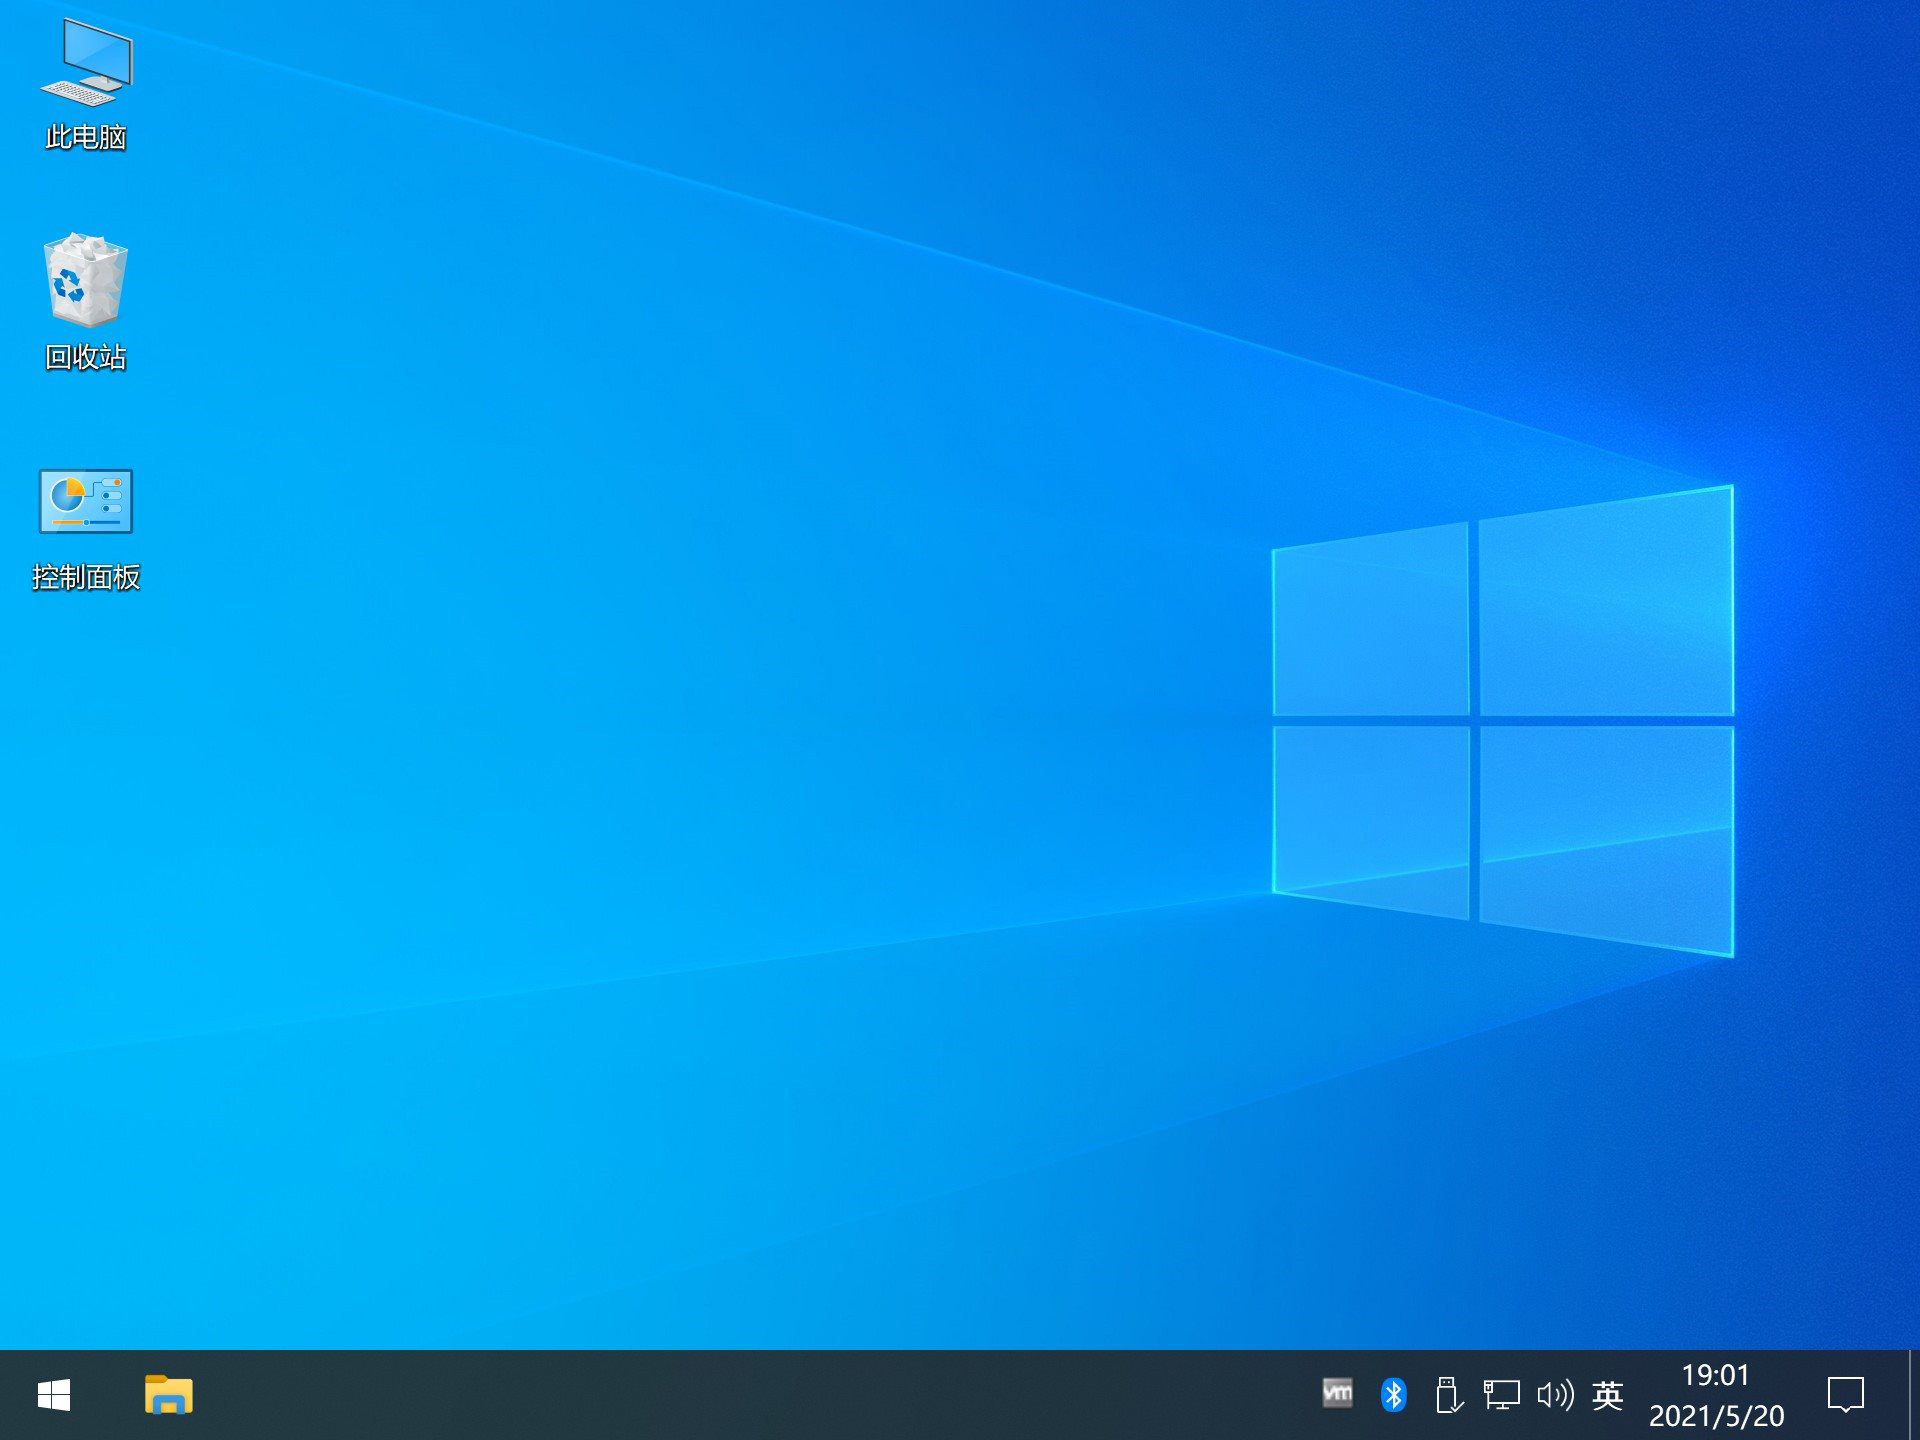1920x1440 pixels.
Task: Click the 控制面板 label text
Action: pos(86,577)
